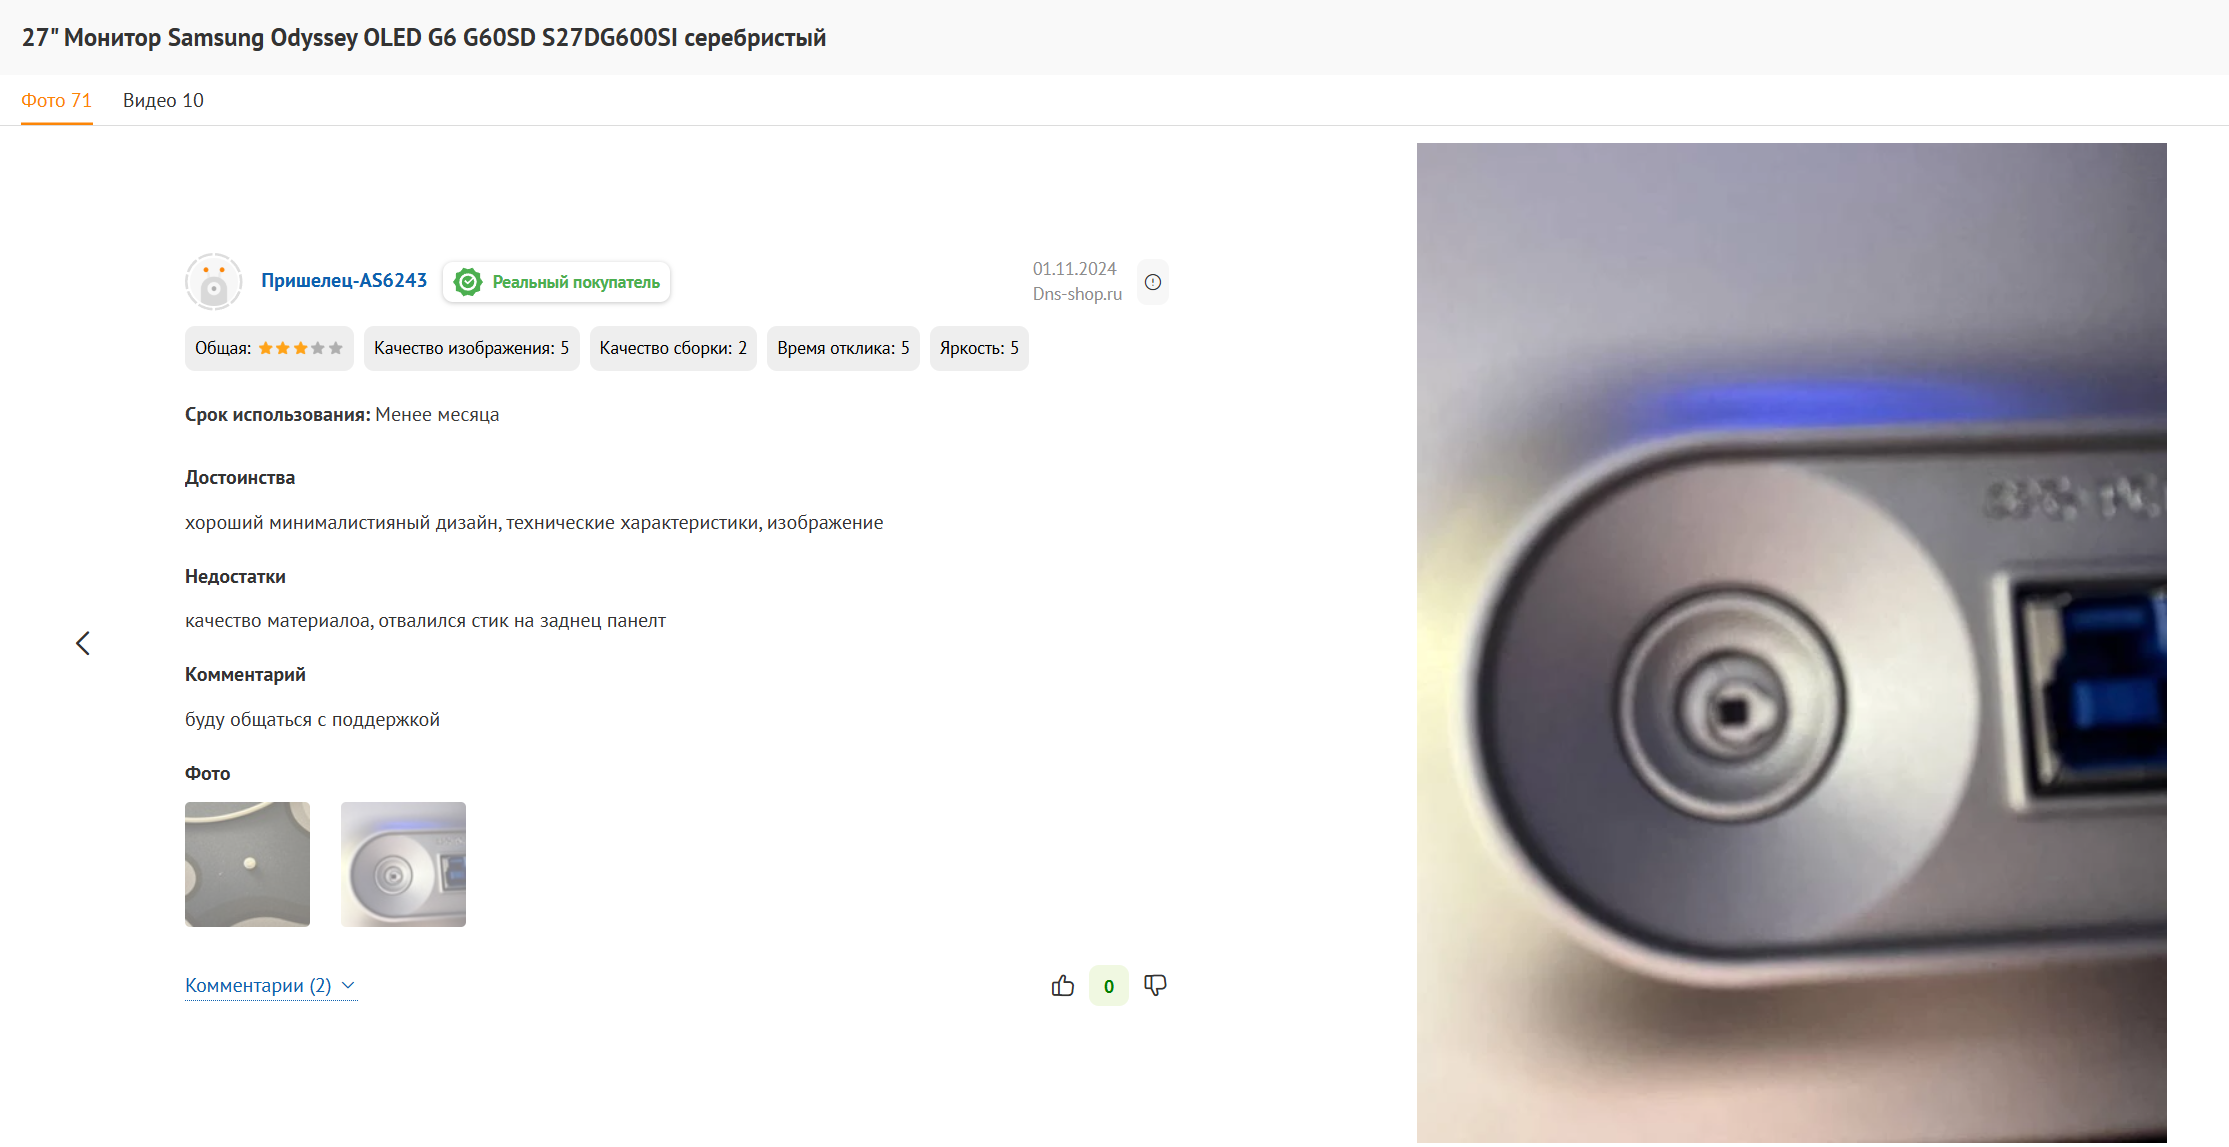Screen dimensions: 2229x1147
Task: Click the Качество изображения: 5 chip
Action: 471,348
